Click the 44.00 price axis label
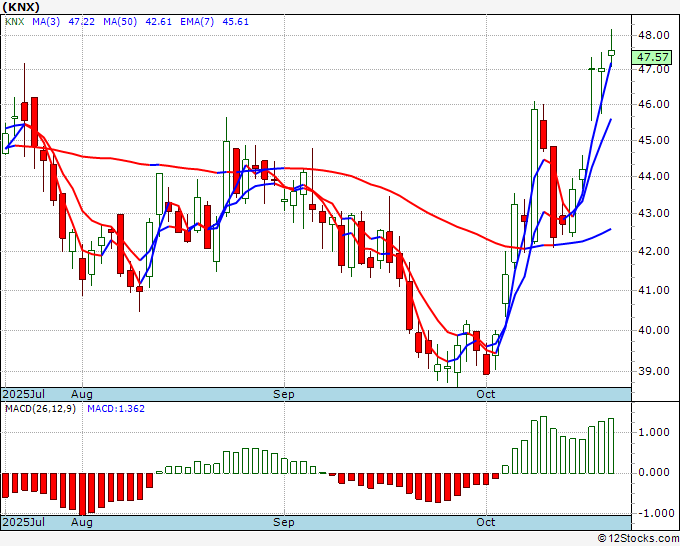680x546 pixels. point(654,177)
